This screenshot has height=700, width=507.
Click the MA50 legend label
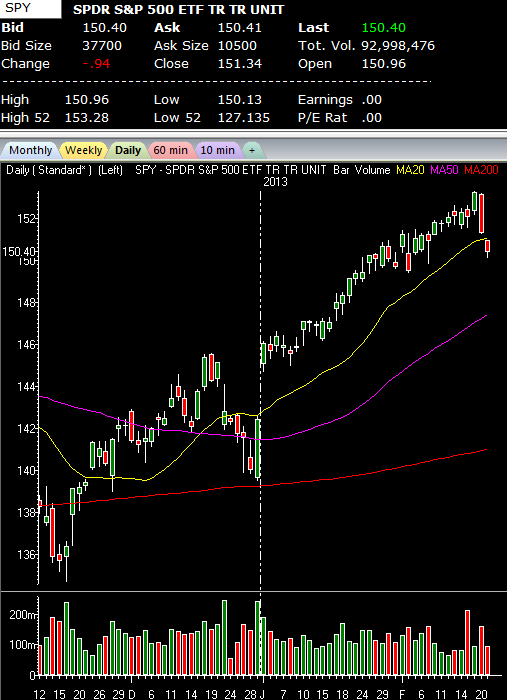(x=444, y=170)
